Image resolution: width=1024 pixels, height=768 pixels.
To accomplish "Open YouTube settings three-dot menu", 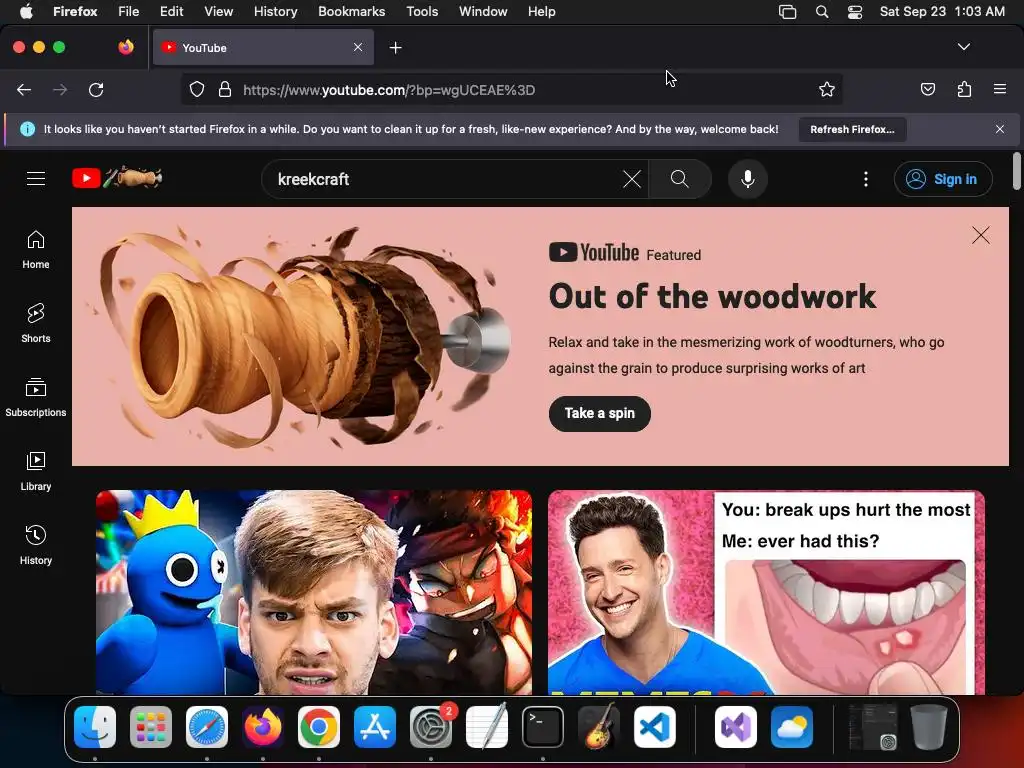I will tap(866, 179).
